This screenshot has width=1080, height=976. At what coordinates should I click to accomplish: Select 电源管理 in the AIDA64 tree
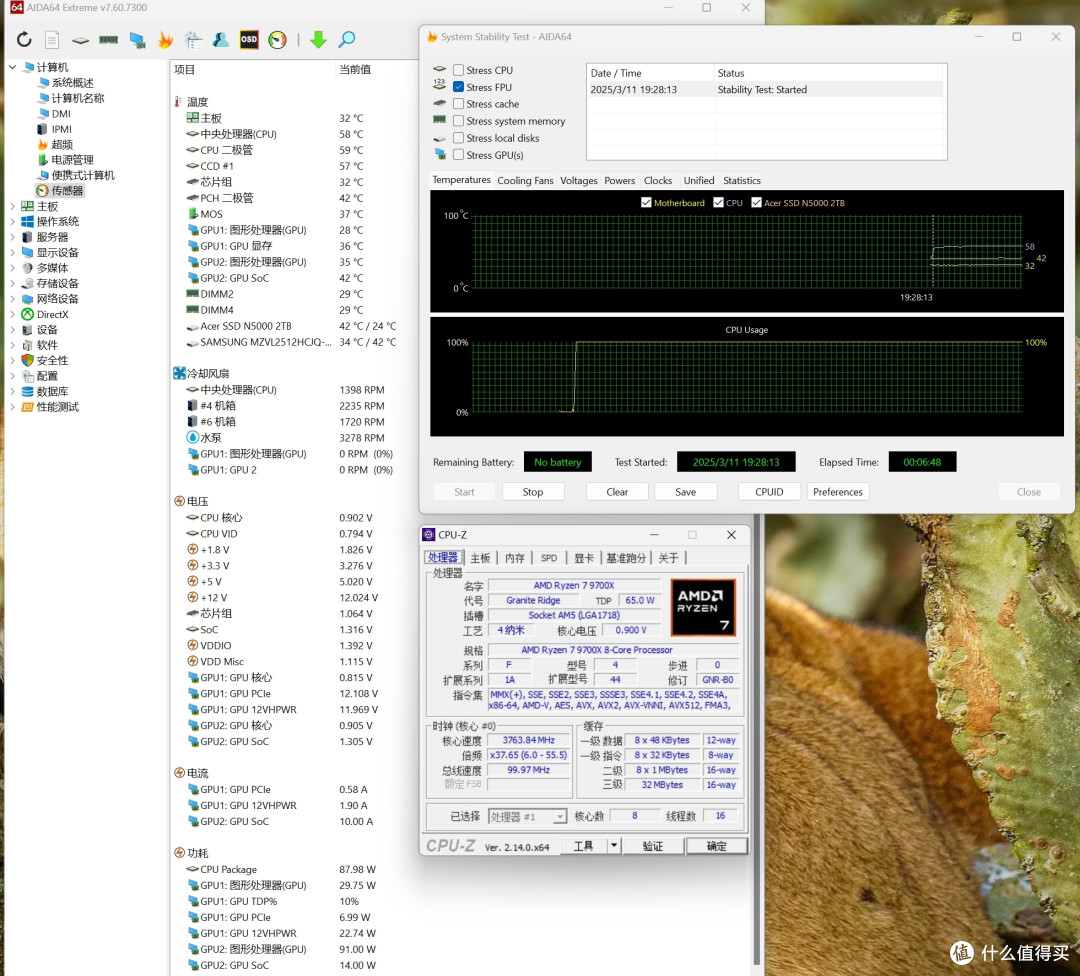coord(65,160)
